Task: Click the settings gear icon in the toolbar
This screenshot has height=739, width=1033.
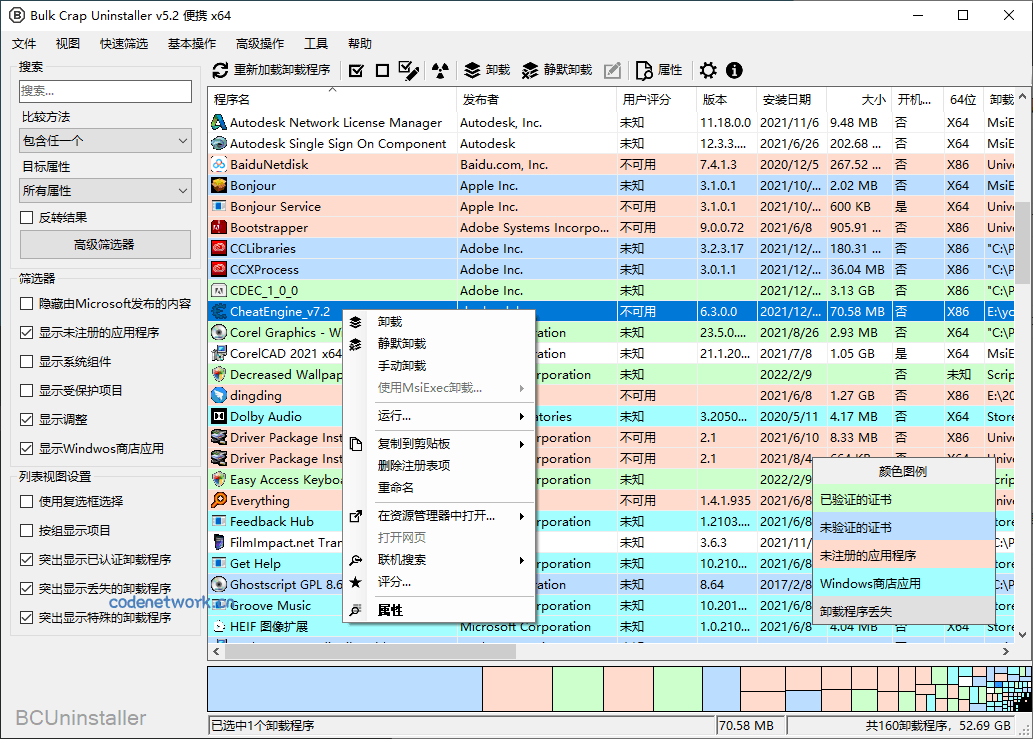Action: click(707, 70)
